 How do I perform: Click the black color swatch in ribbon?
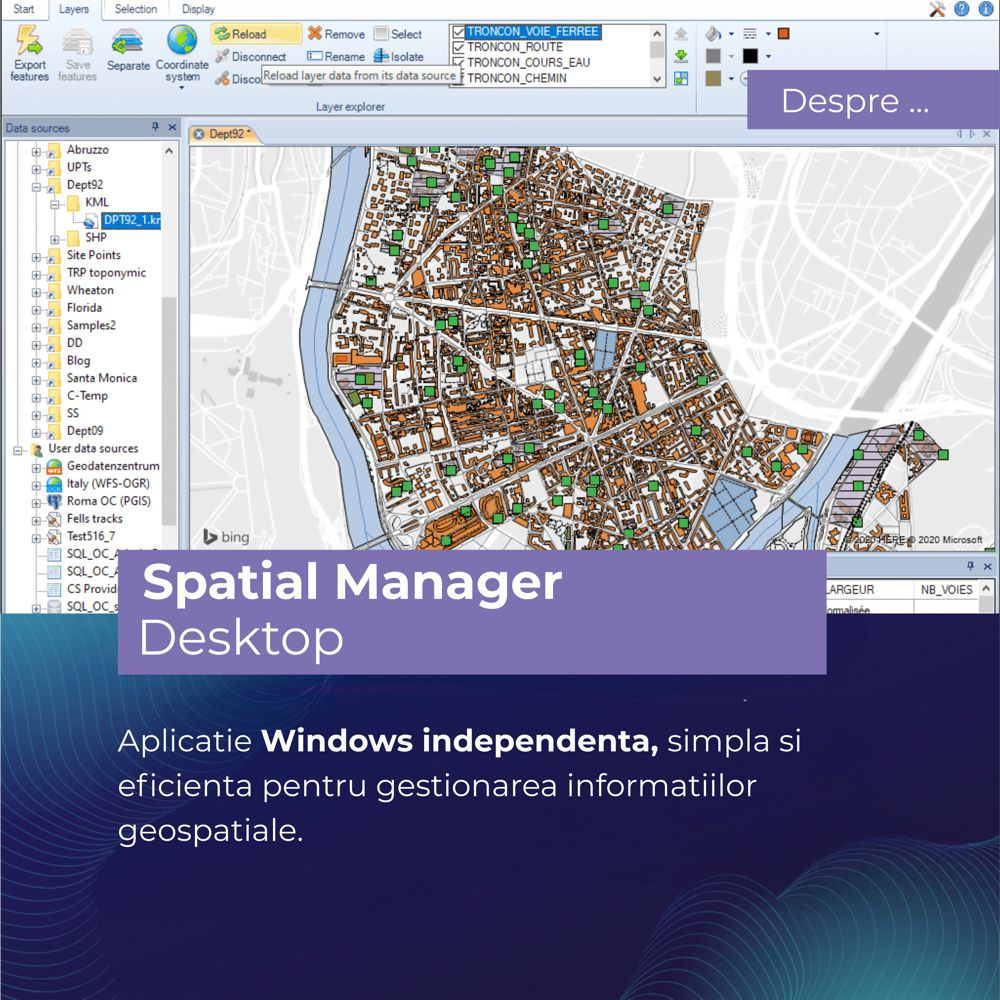[x=750, y=56]
